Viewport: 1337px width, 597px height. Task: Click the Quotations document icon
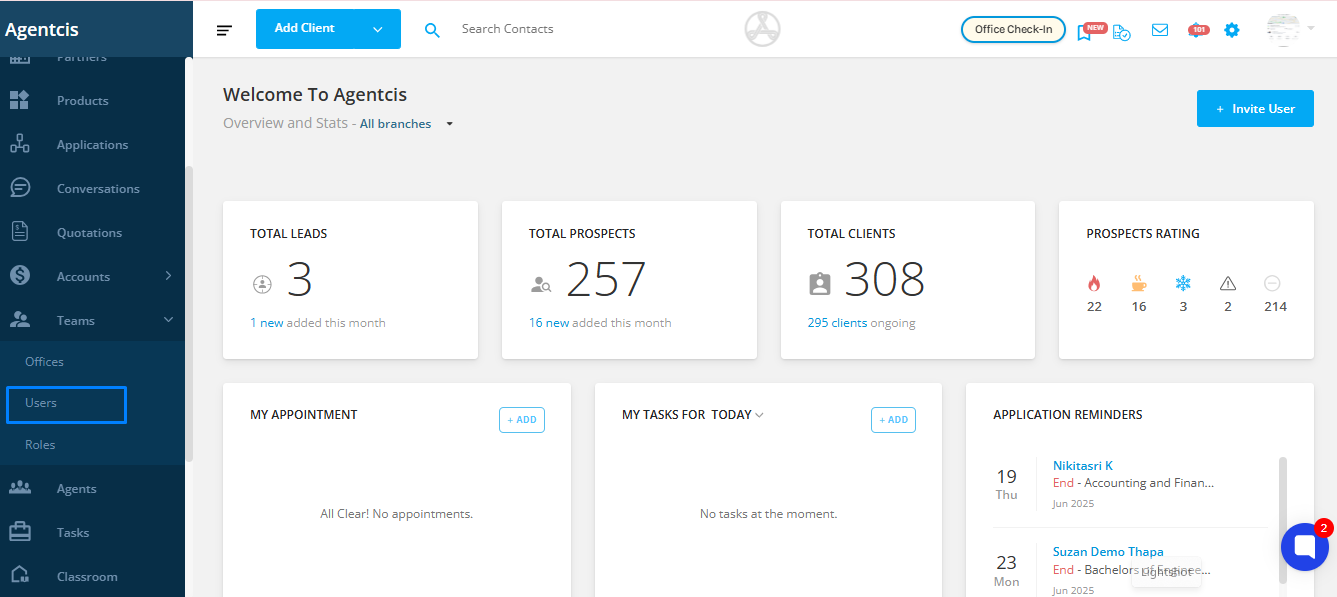coord(19,232)
